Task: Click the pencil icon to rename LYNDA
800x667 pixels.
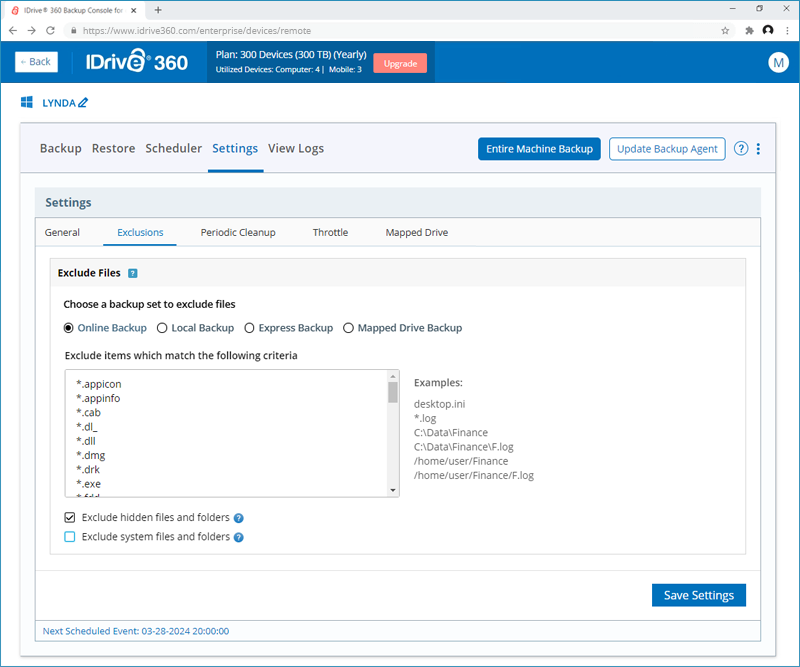Action: tap(83, 103)
